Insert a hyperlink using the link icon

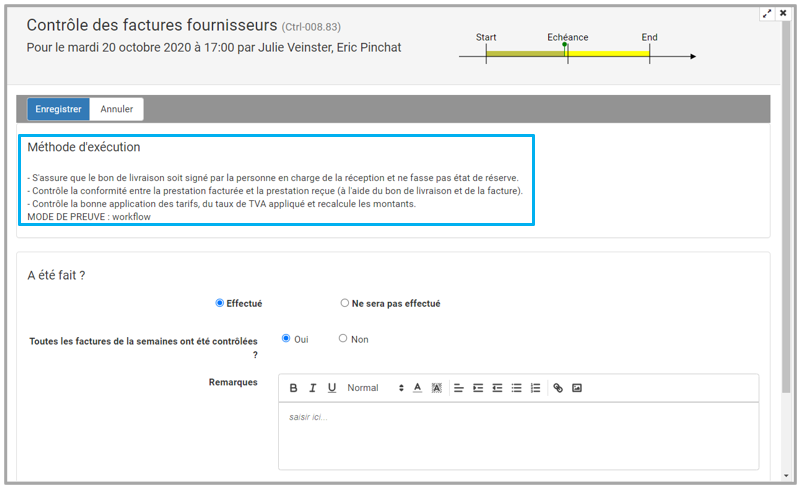coord(558,388)
